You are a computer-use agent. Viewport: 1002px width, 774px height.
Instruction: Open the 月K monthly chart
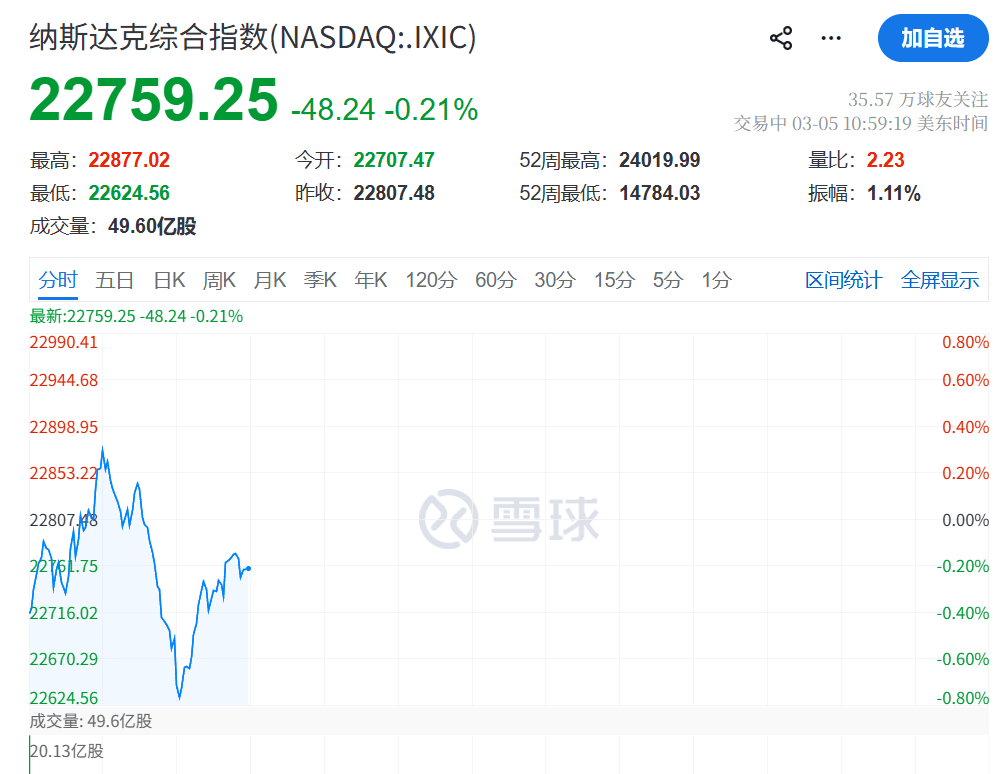(x=269, y=280)
